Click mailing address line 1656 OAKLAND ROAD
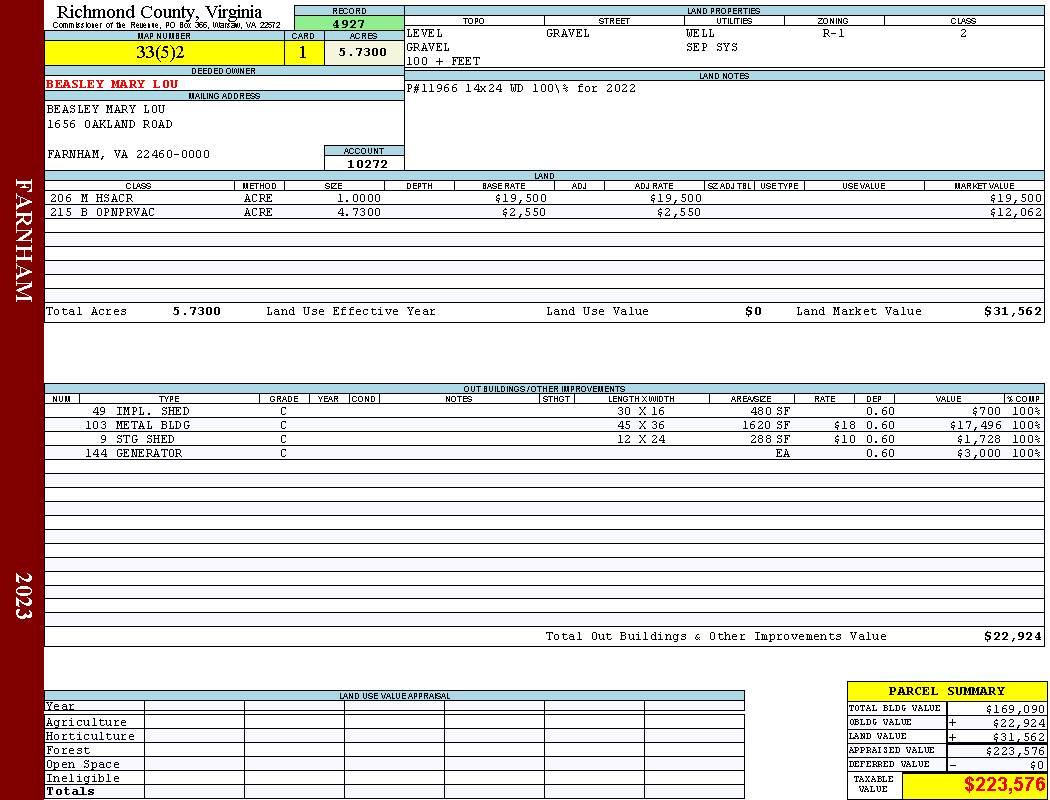The width and height of the screenshot is (1050, 800). [x=109, y=124]
